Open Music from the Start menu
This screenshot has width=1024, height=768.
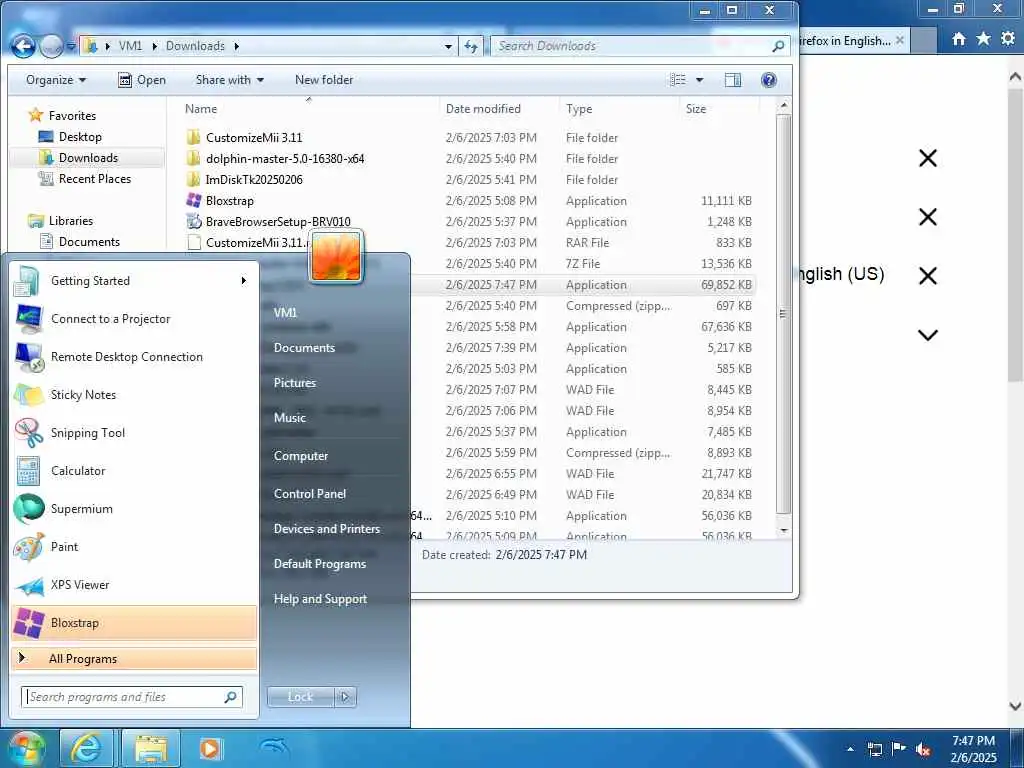(289, 418)
